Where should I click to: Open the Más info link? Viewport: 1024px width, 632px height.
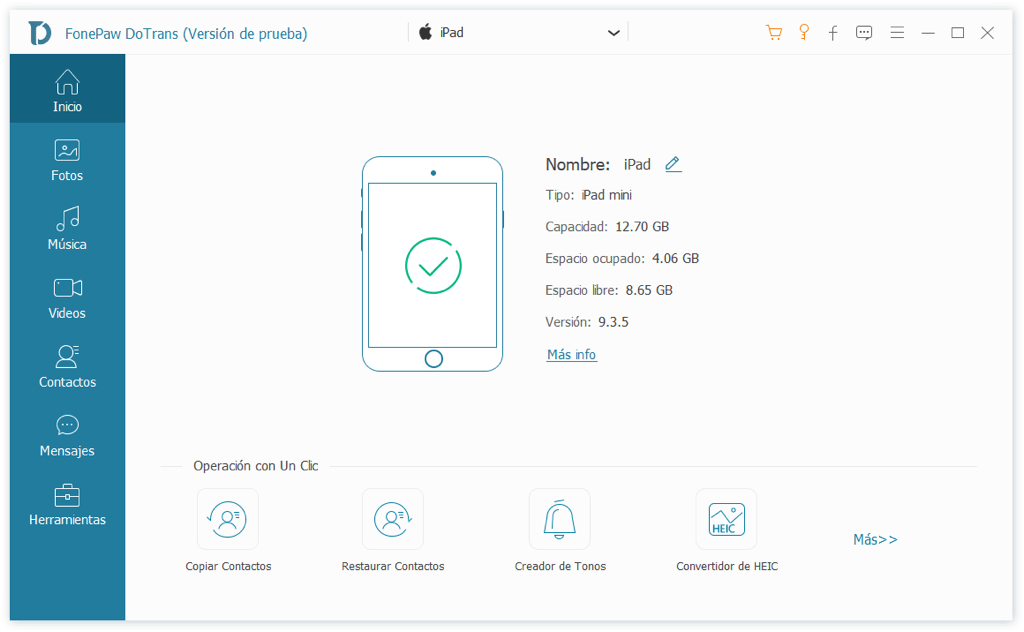pos(571,355)
